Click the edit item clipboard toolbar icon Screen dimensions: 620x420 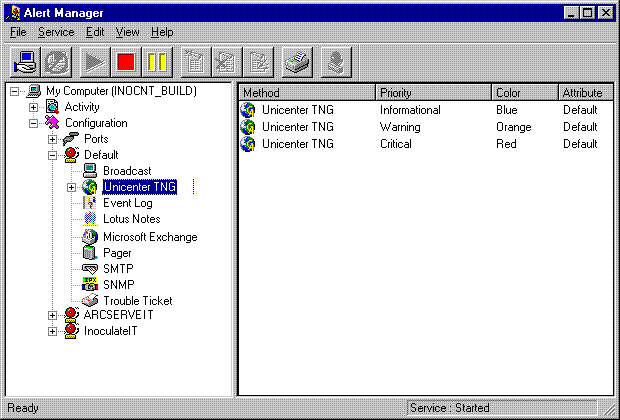258,62
